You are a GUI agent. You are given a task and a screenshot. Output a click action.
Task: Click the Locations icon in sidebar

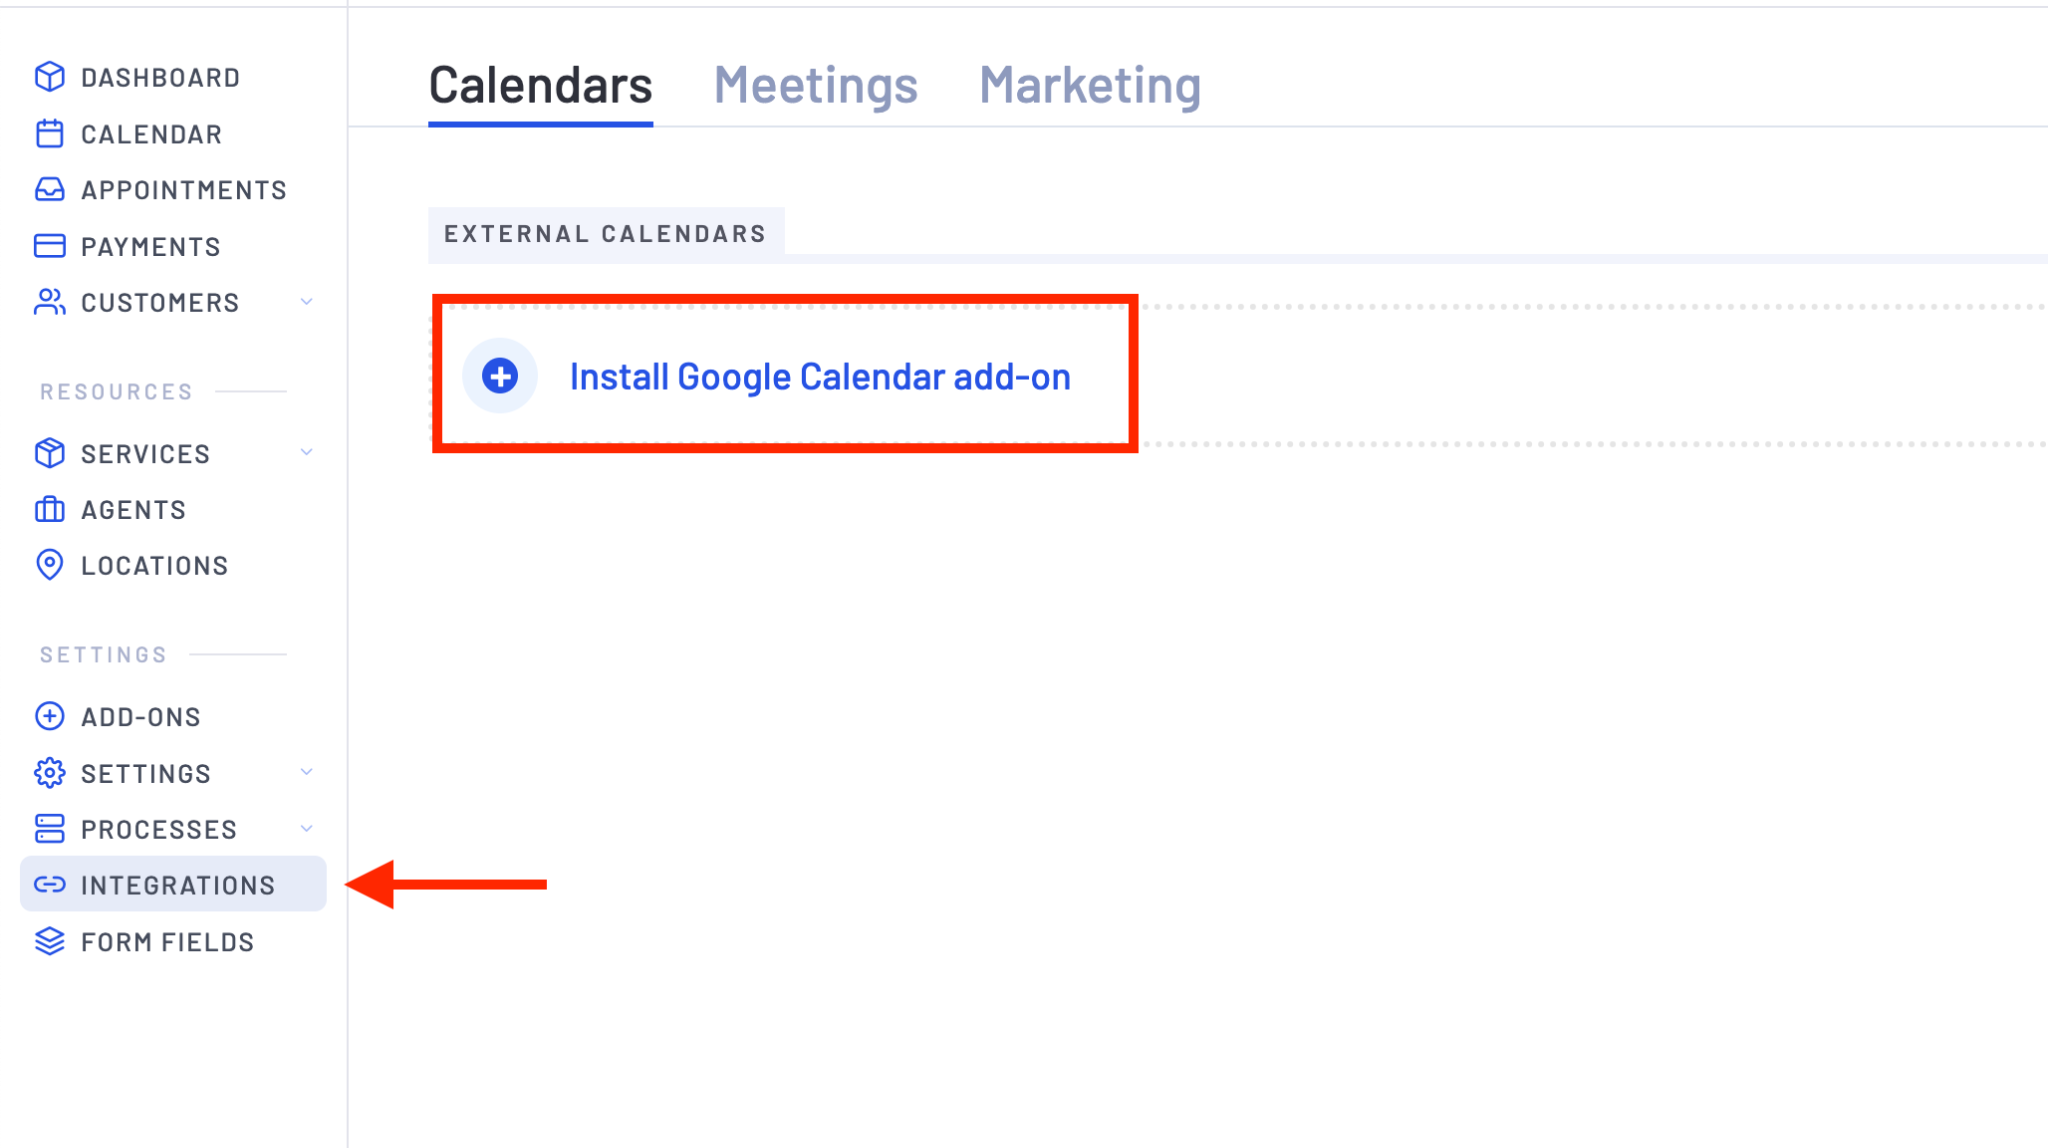point(51,564)
